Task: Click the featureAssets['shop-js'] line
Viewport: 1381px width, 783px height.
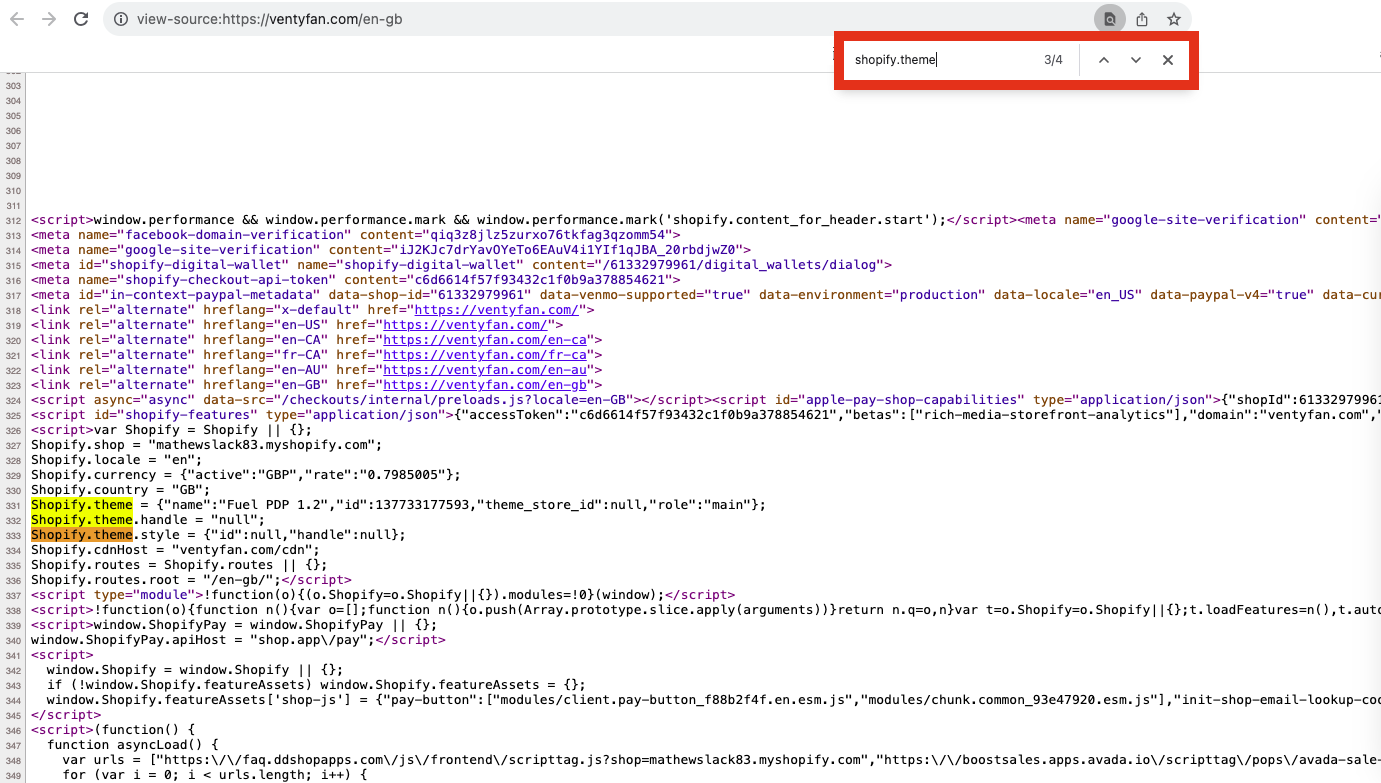Action: 714,700
